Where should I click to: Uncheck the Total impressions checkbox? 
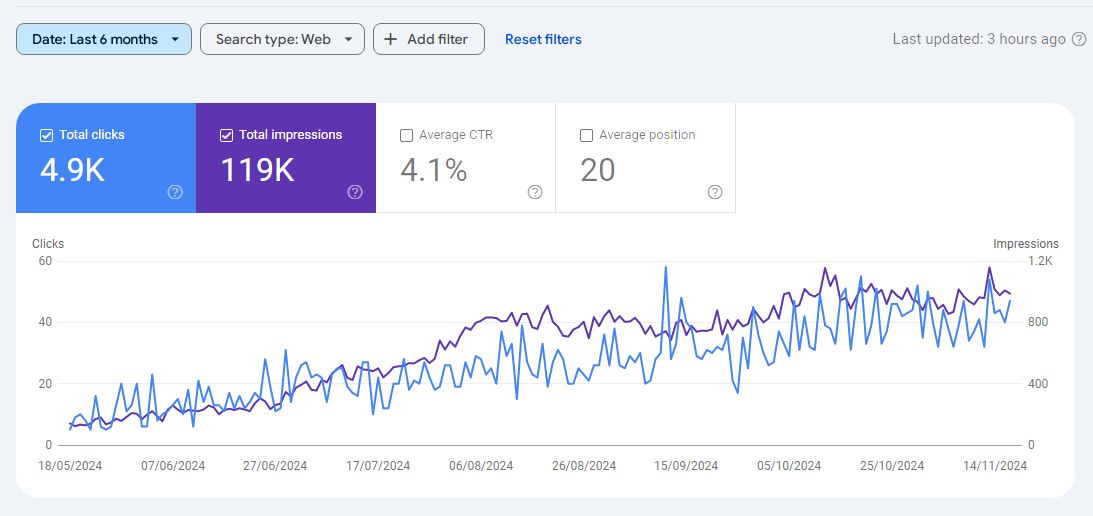click(x=226, y=135)
